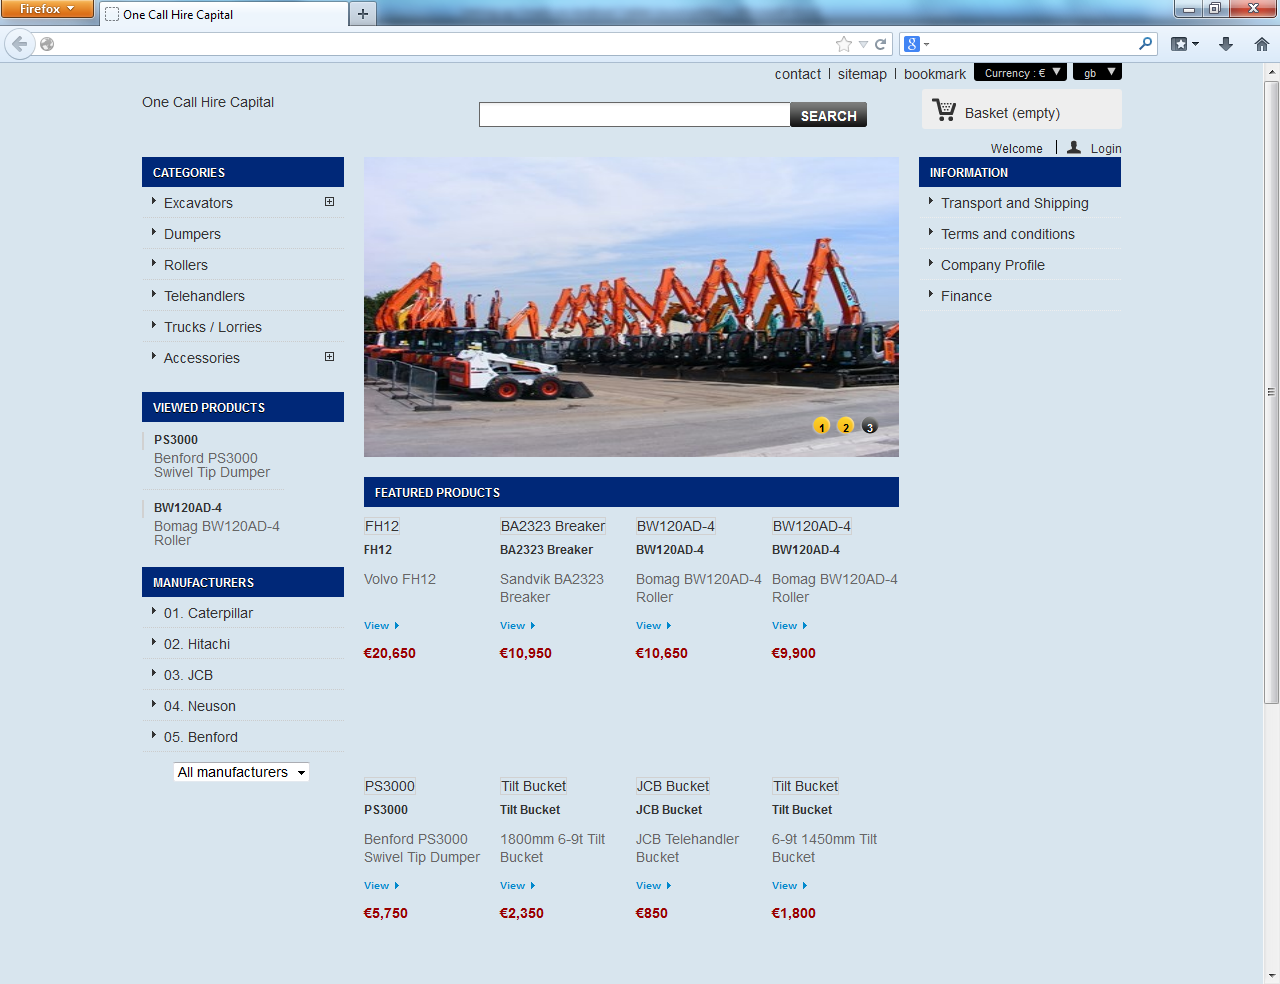Open the downloads arrow icon
Viewport: 1280px width, 984px height.
tap(1226, 44)
